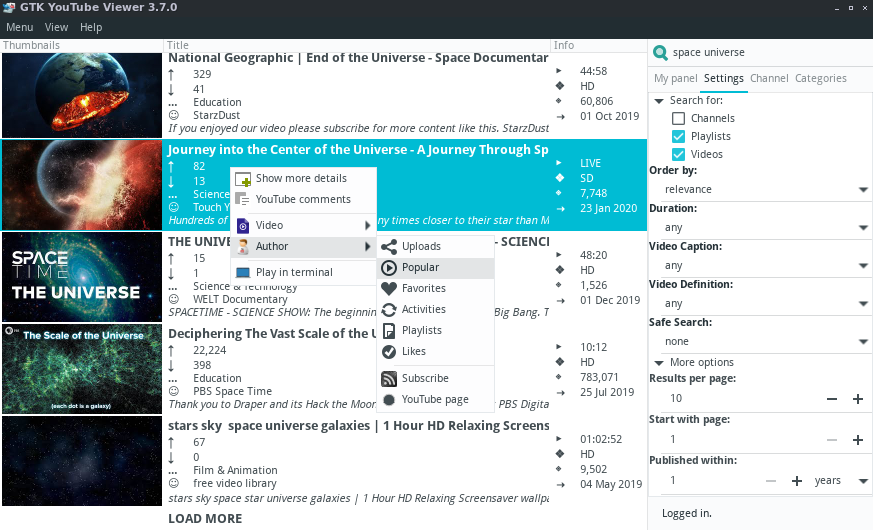Click the YouTube page icon
Image resolution: width=873 pixels, height=530 pixels.
389,400
